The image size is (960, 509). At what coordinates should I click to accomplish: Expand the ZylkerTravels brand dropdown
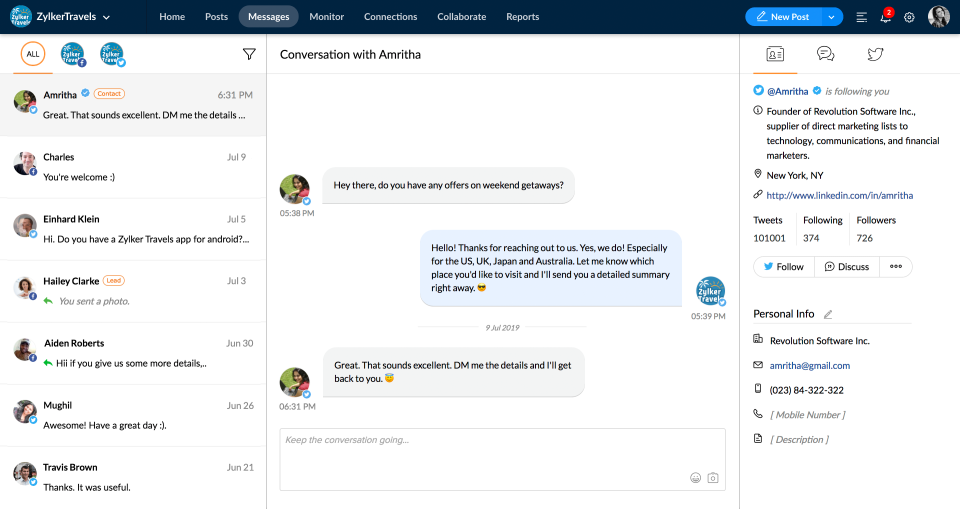[107, 17]
